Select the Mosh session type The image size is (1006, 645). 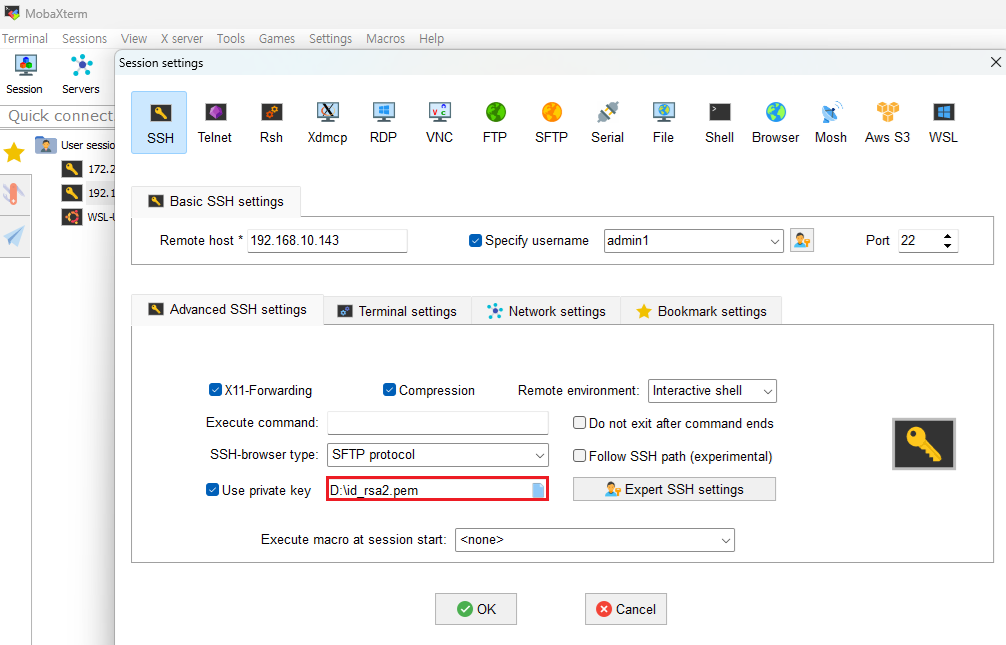pos(831,122)
